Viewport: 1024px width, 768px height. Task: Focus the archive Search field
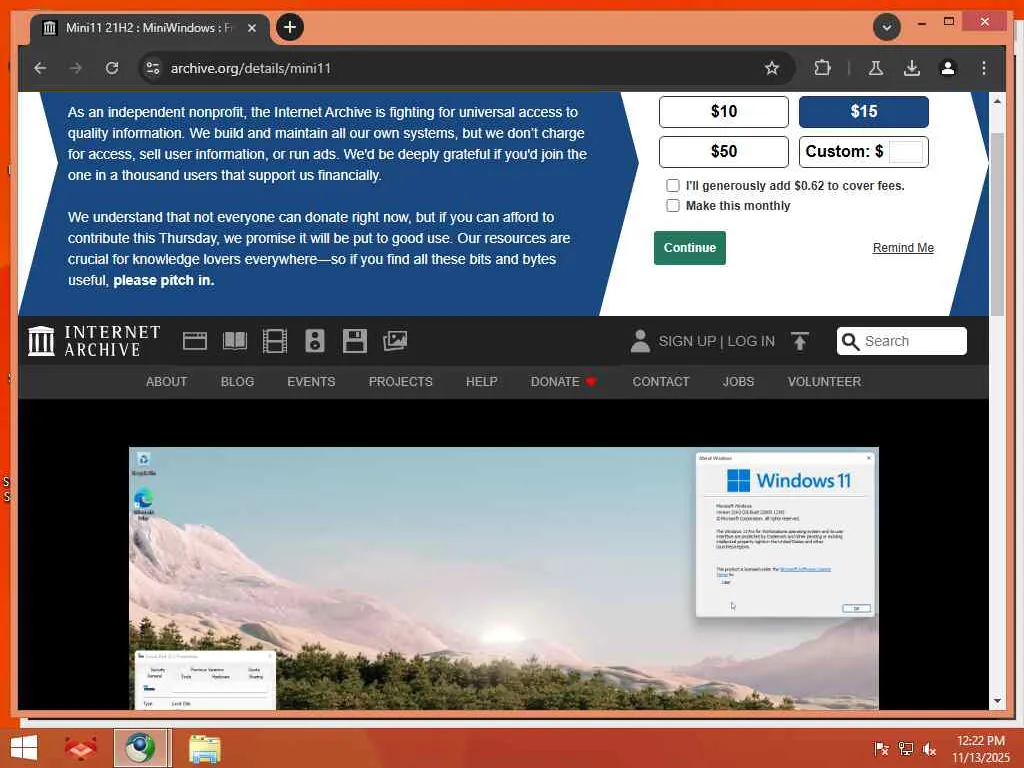click(x=902, y=341)
